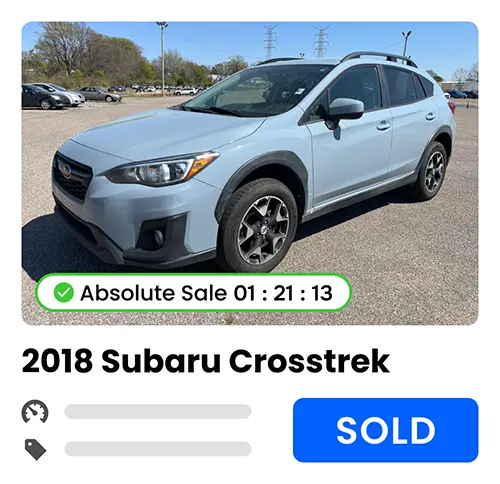Click the Absolute Sale countdown badge
The image size is (500, 484).
(193, 293)
